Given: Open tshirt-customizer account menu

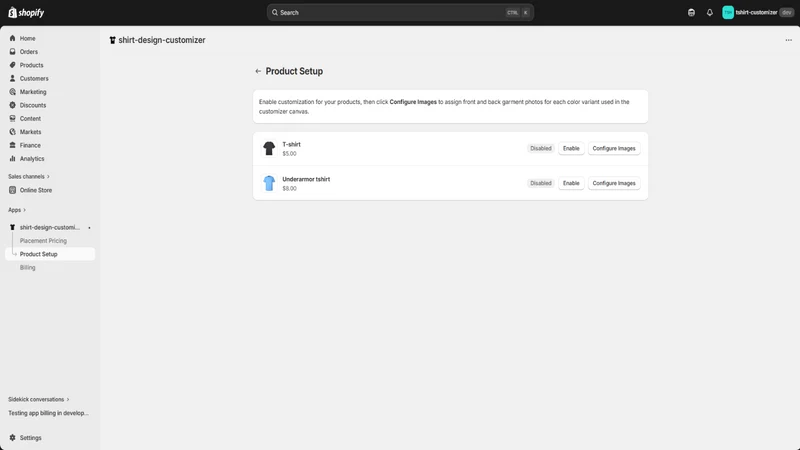Looking at the screenshot, I should coord(758,13).
